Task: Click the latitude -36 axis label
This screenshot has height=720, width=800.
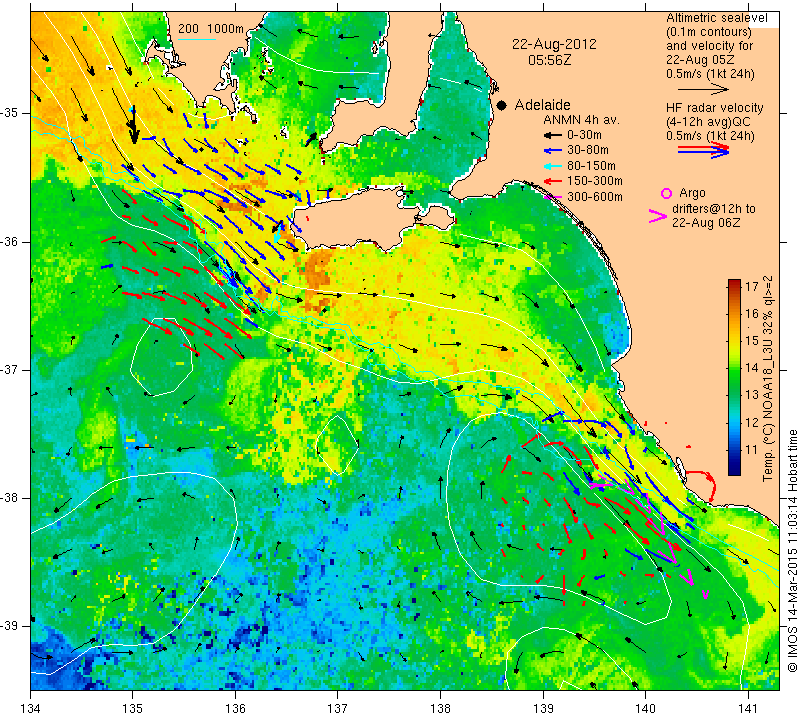Action: [10, 241]
